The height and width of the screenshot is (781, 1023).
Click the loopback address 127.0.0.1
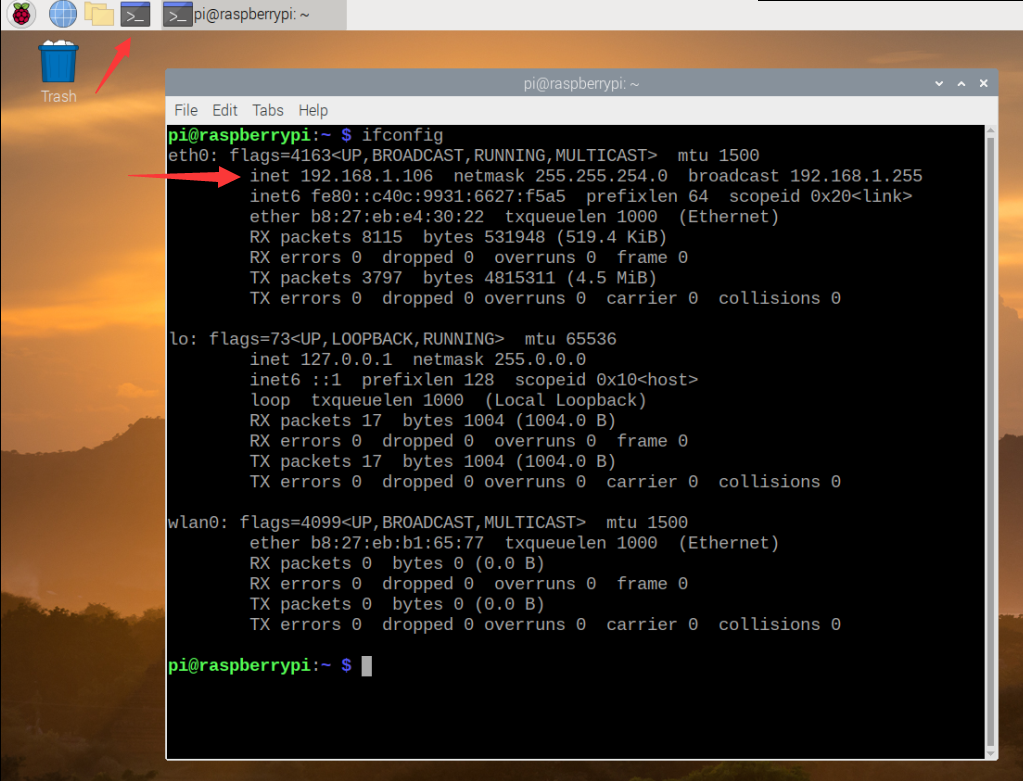click(x=346, y=360)
